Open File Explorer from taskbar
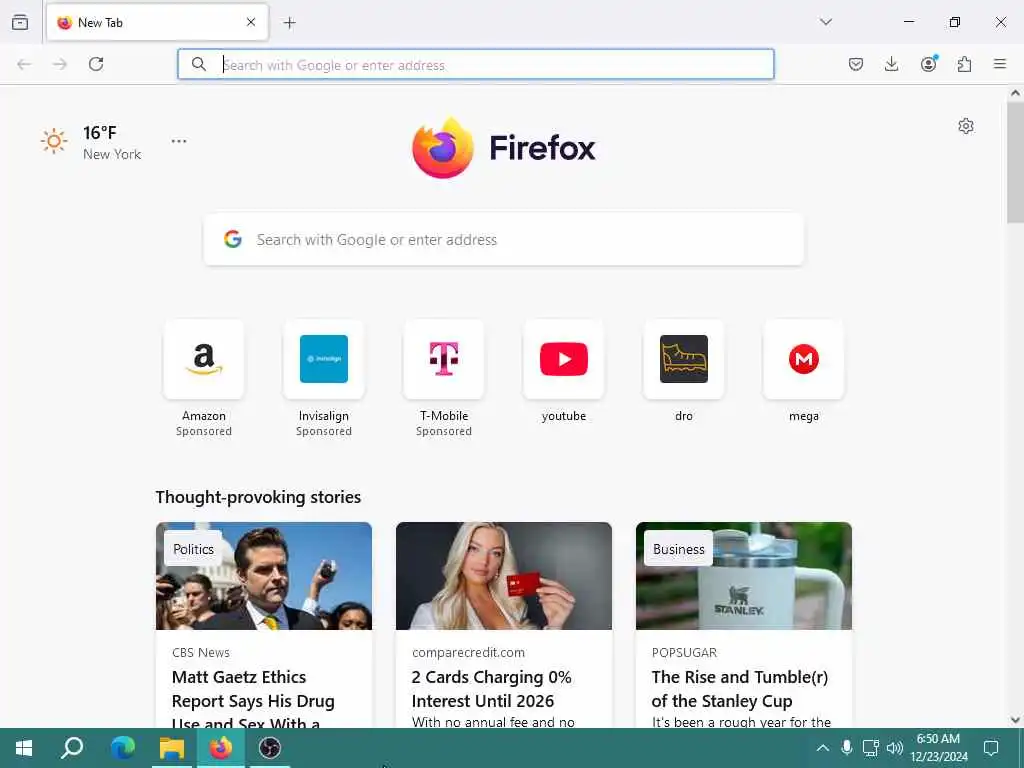The image size is (1024, 768). (x=172, y=748)
